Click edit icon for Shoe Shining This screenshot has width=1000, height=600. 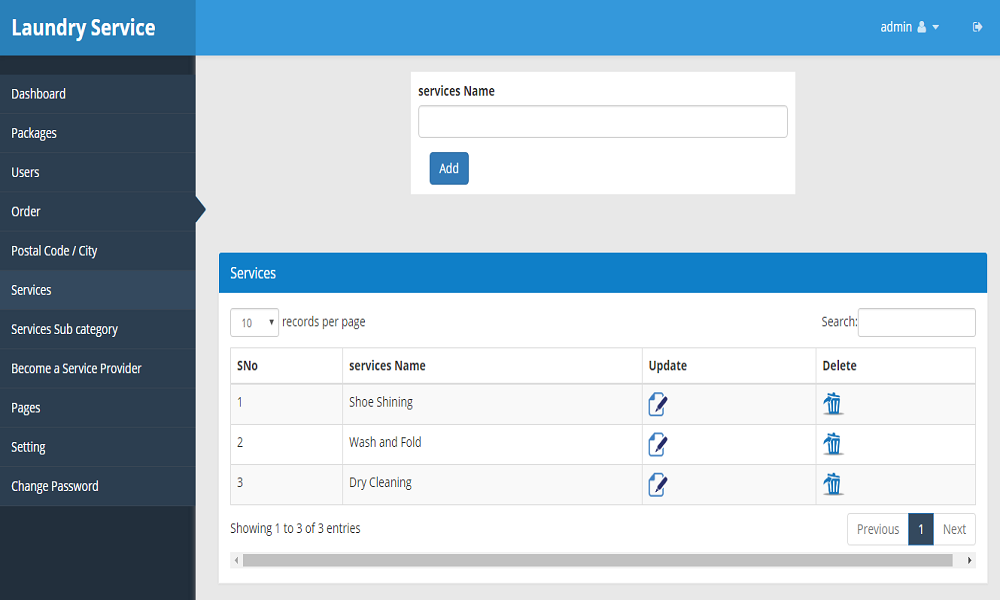[x=657, y=404]
